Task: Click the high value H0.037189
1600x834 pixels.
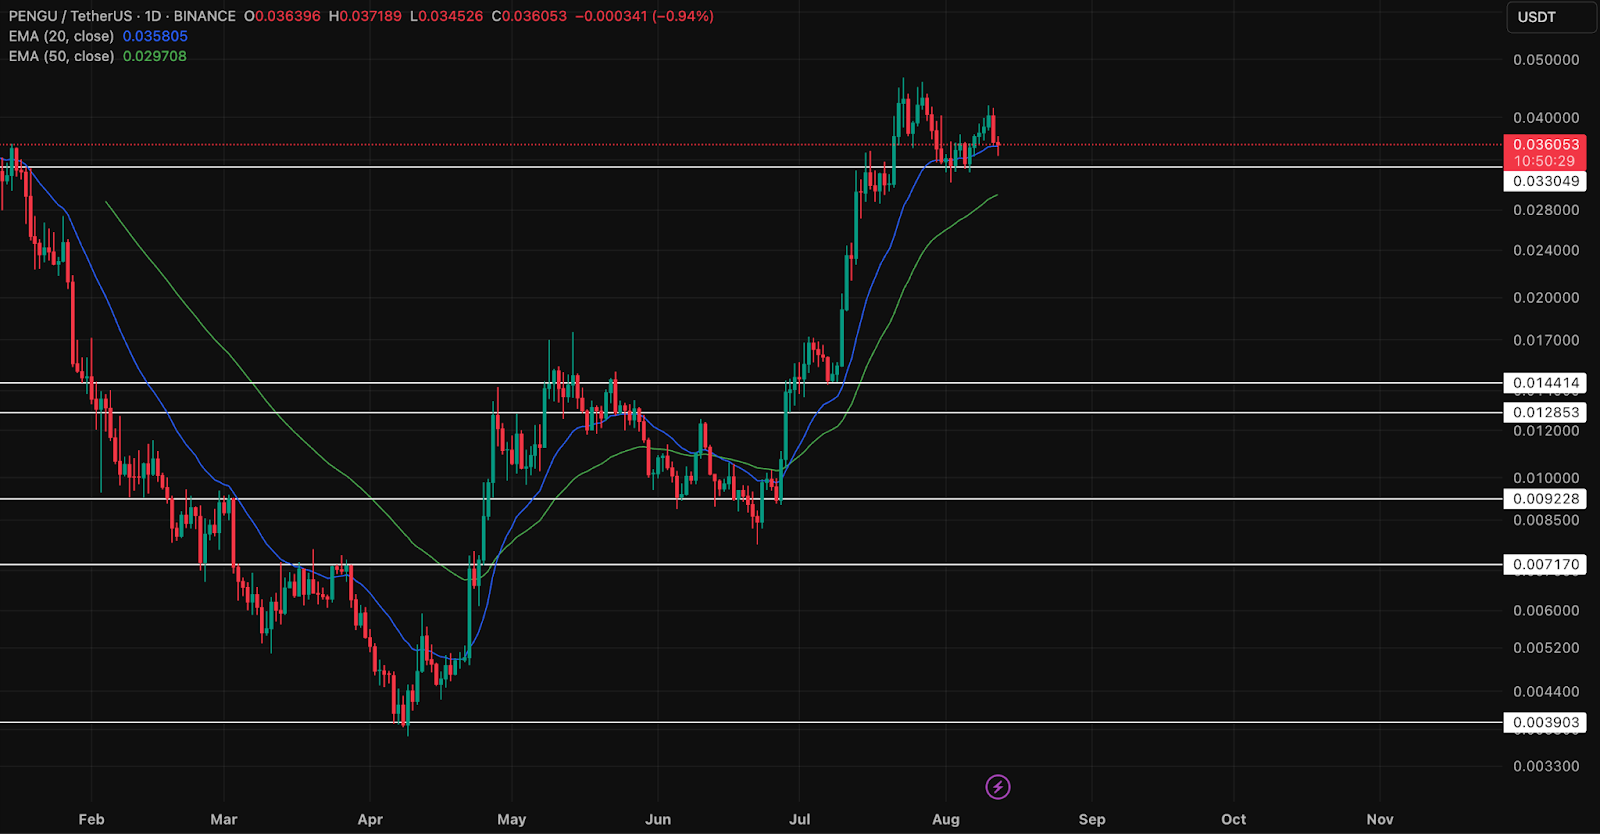Action: (365, 16)
